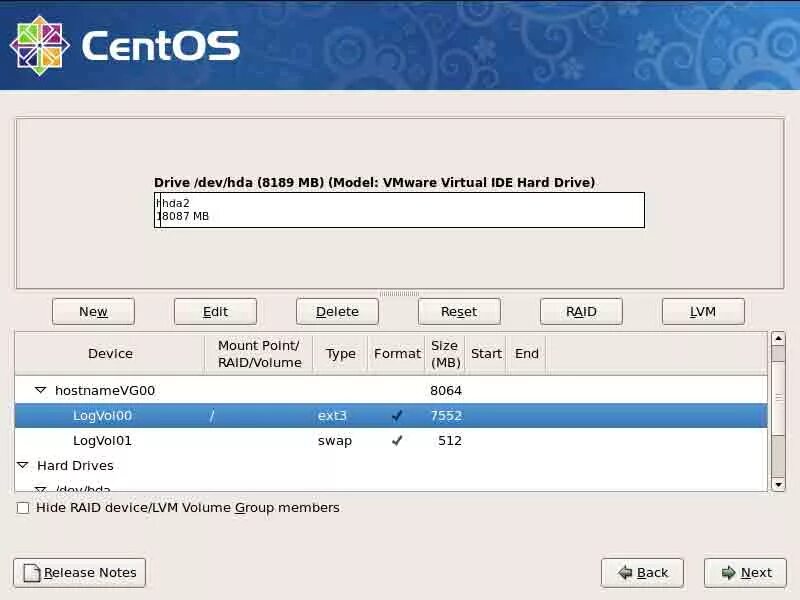Collapse the Hard Drives tree node

(x=22, y=465)
